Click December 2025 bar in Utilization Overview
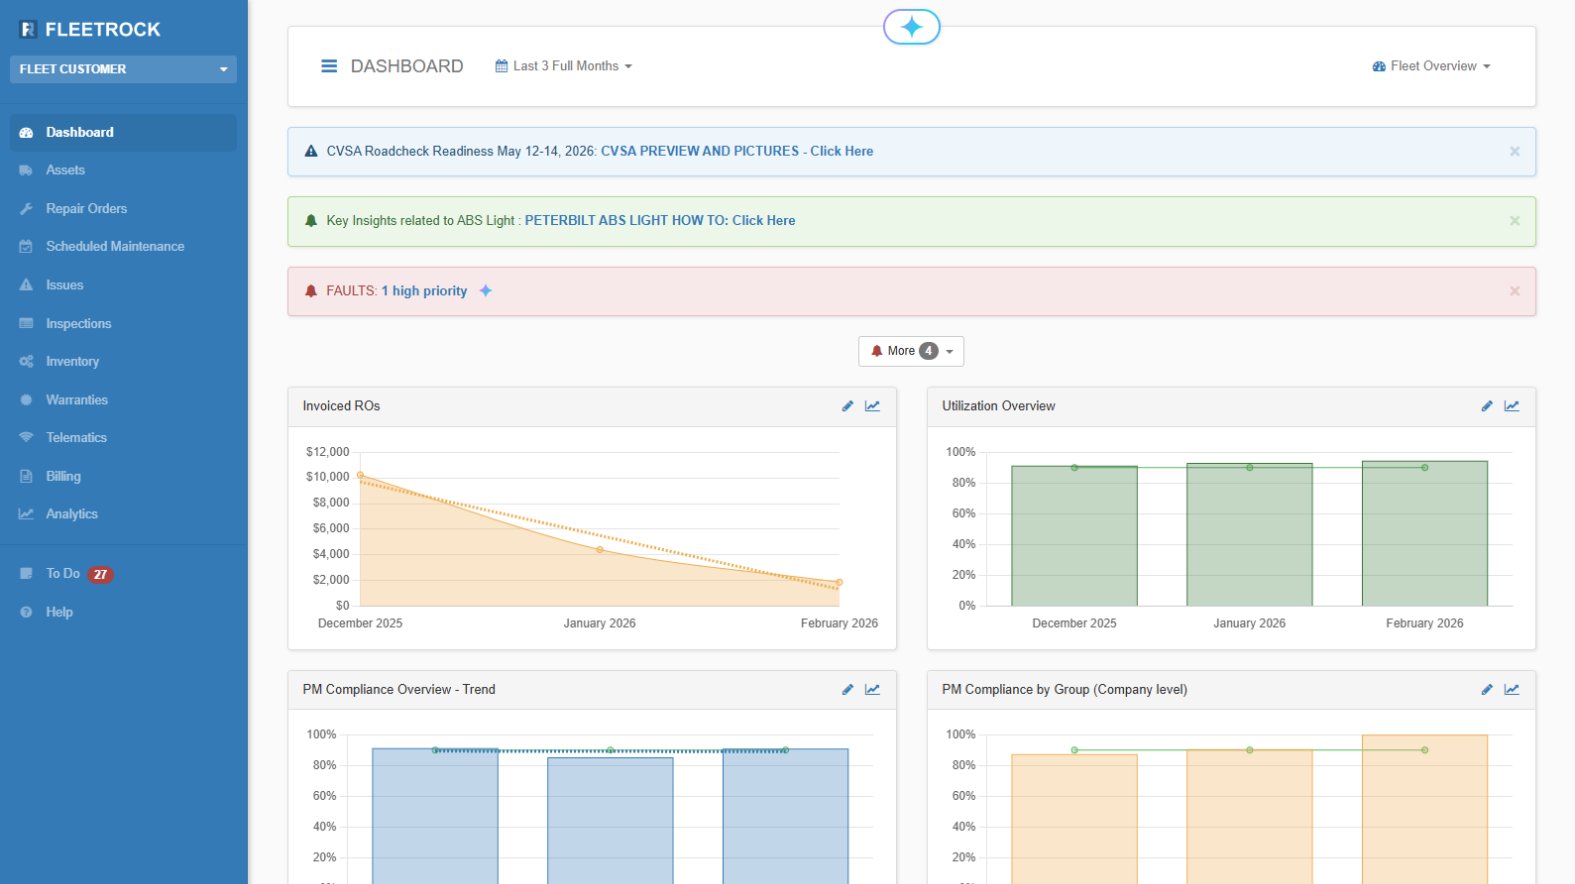This screenshot has height=884, width=1575. coord(1074,536)
